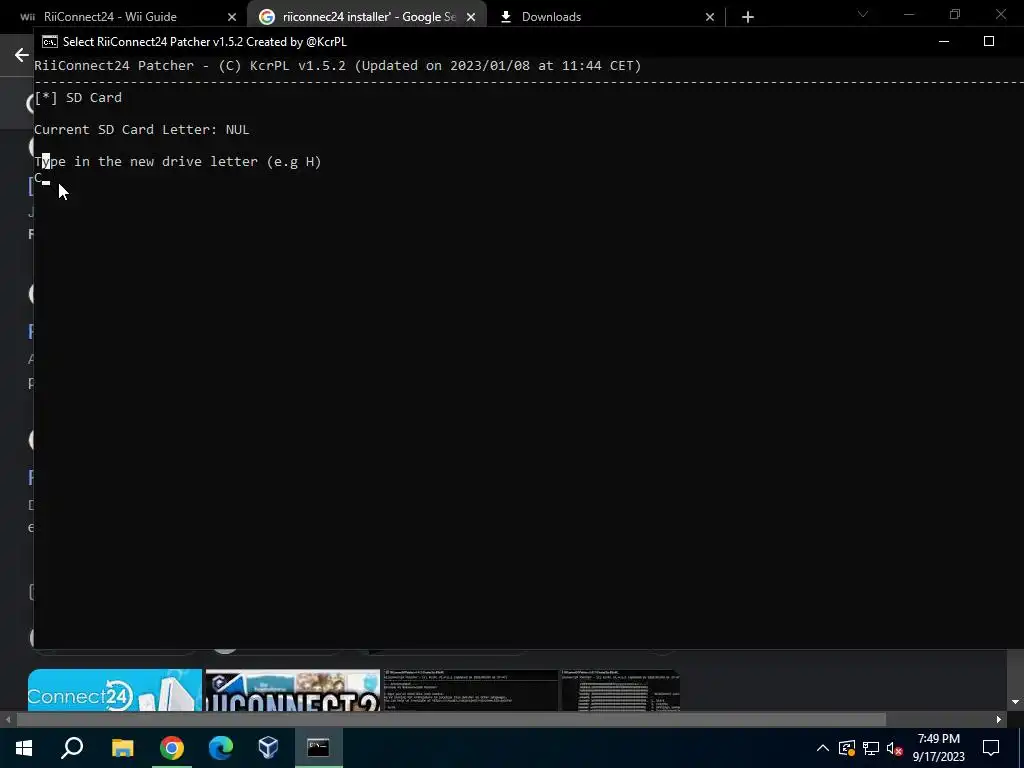1024x768 pixels.
Task: Open the Connect24 logo image thumbnail
Action: tap(115, 690)
